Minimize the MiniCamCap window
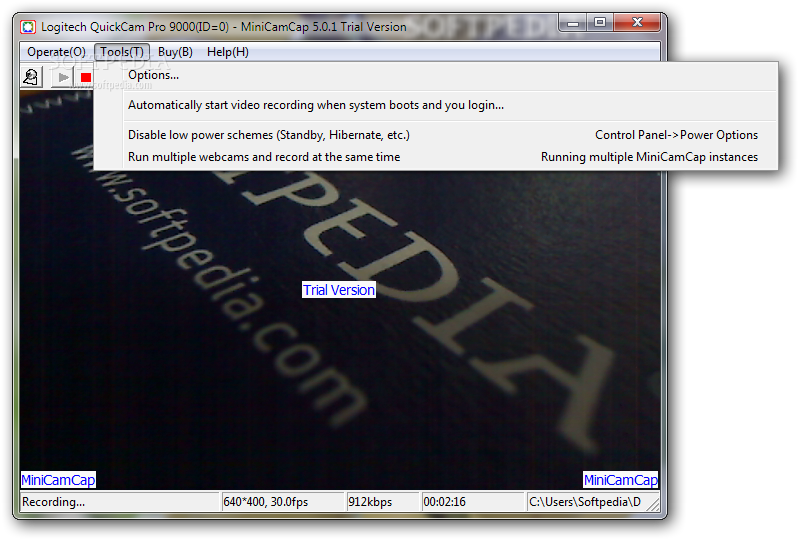 [573, 23]
